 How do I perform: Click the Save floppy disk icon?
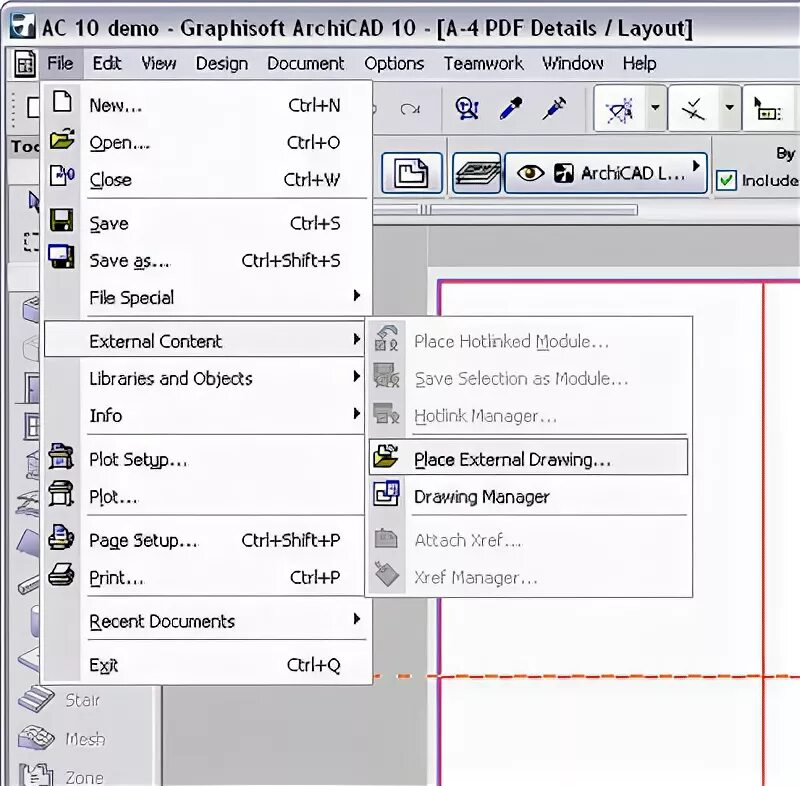tap(62, 220)
